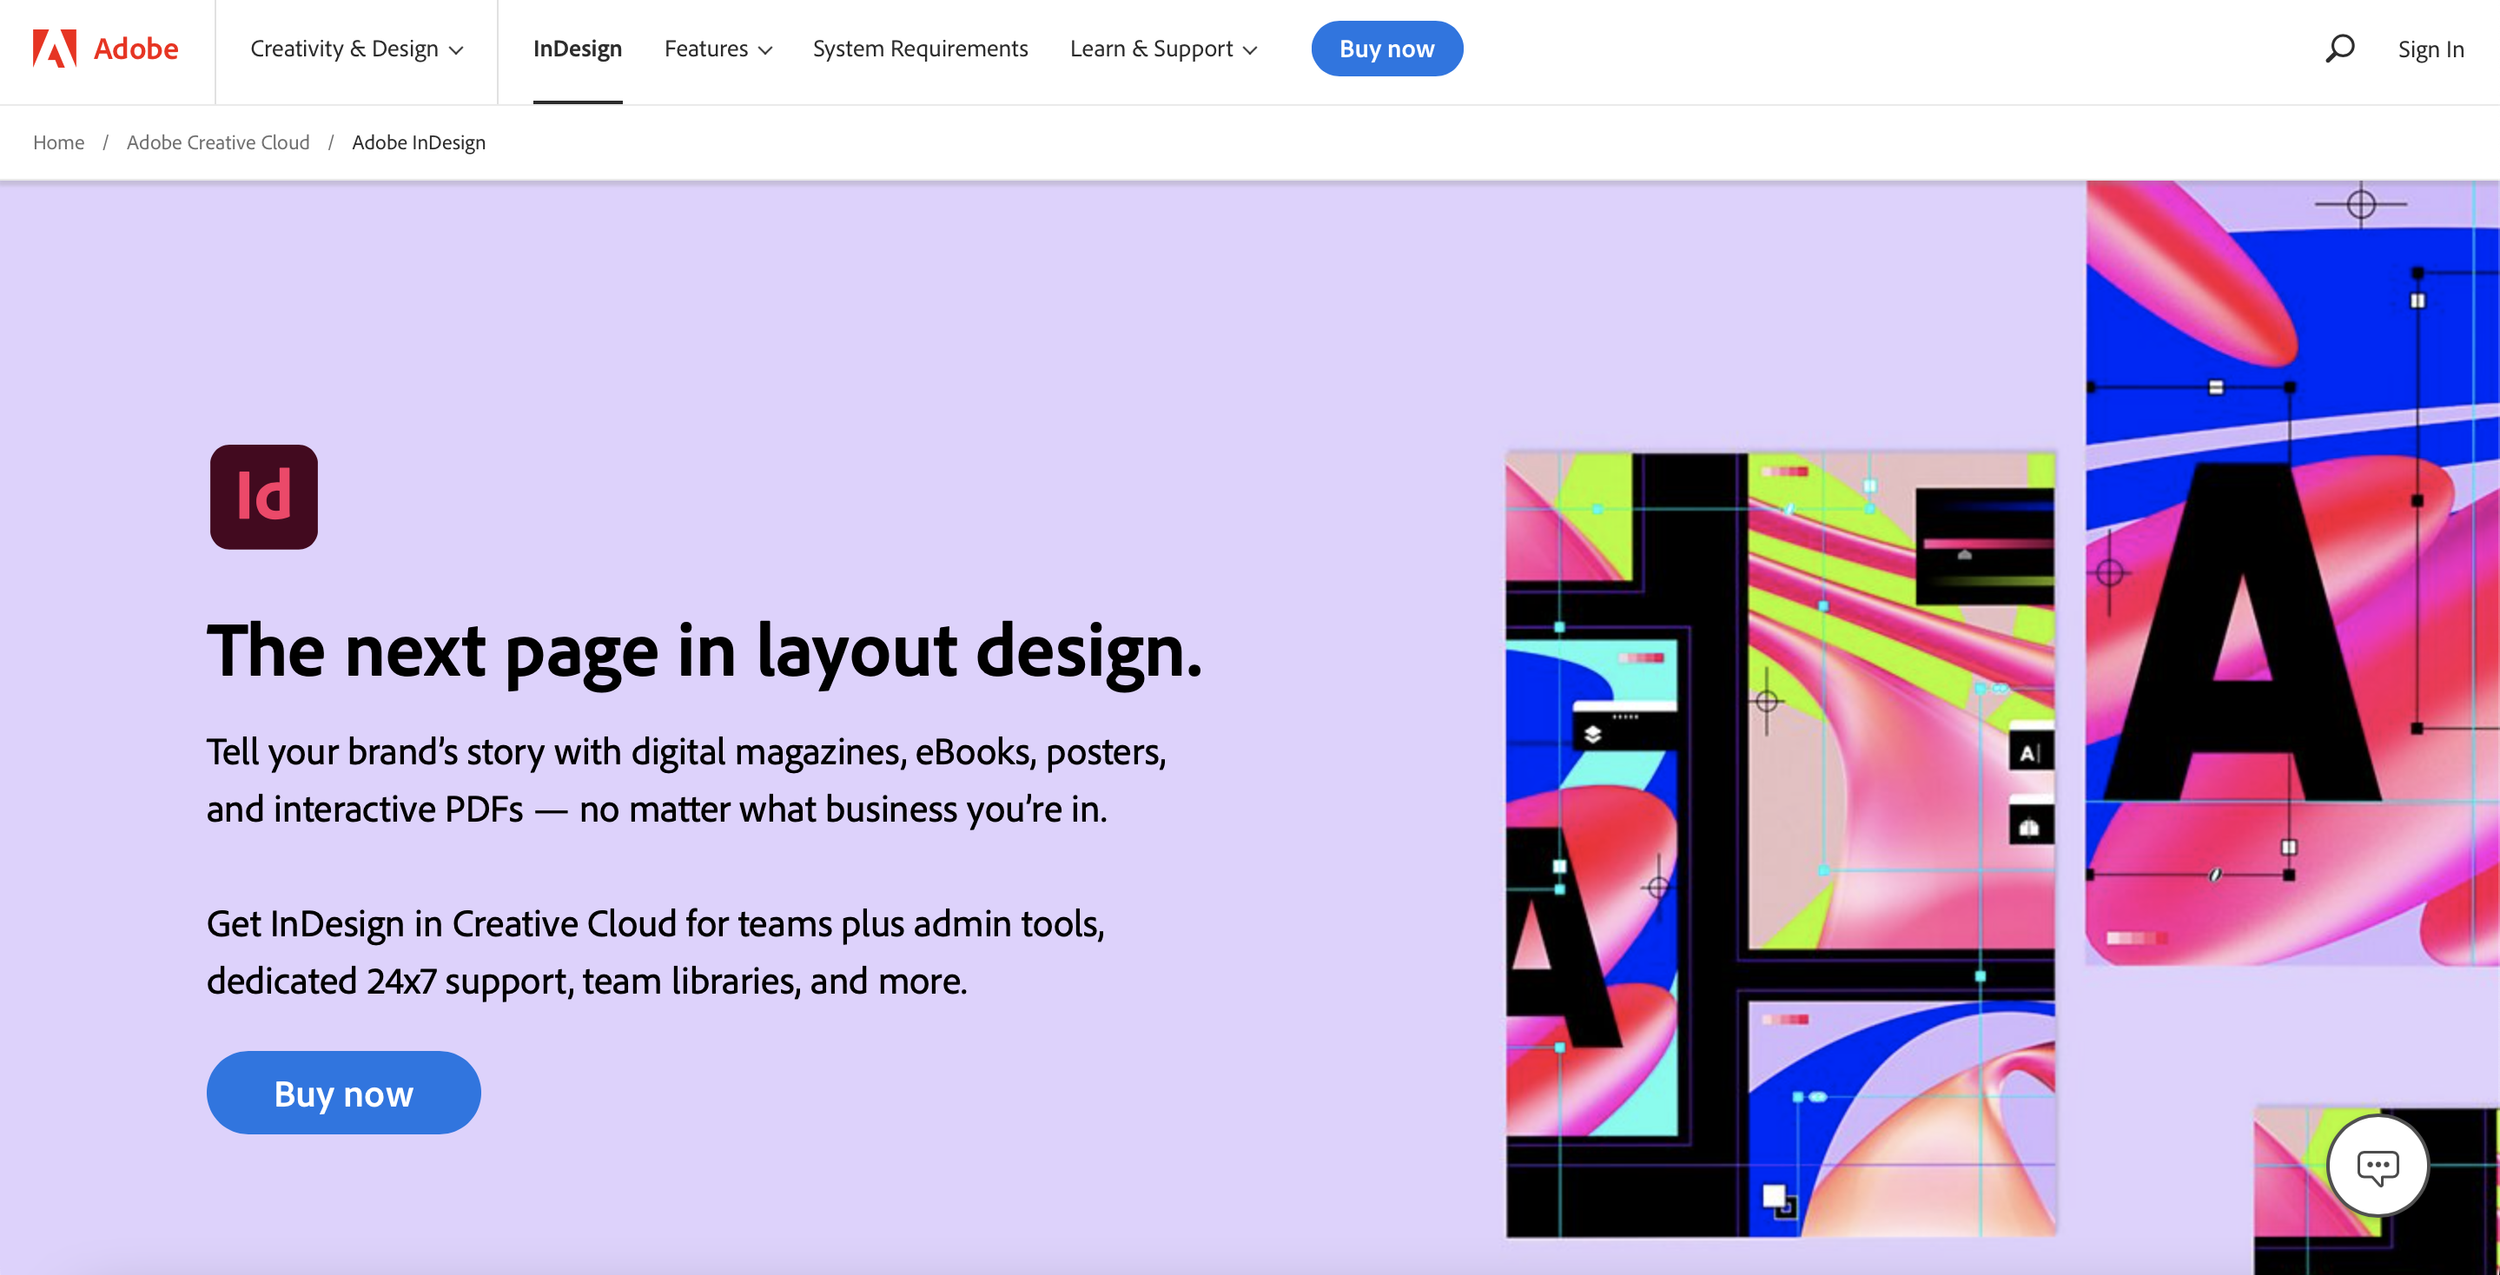Viewport: 2500px width, 1275px height.
Task: Open System Requirements menu item
Action: coord(920,49)
